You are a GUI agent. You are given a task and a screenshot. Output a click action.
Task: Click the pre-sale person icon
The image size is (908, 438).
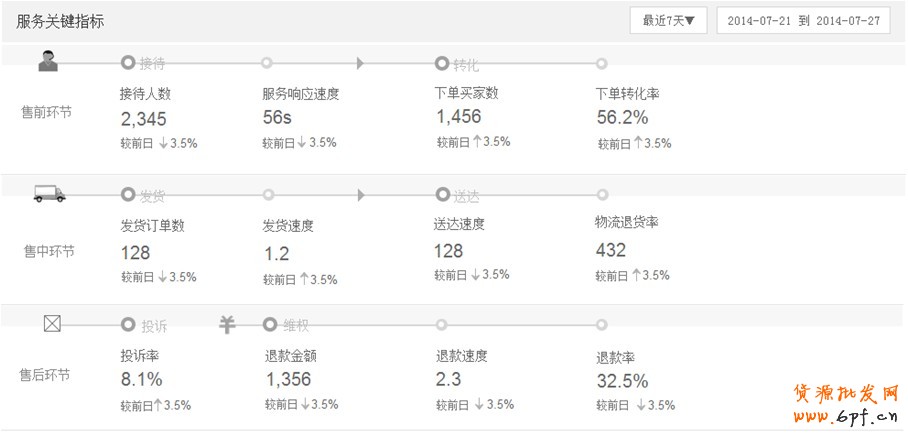pyautogui.click(x=47, y=62)
